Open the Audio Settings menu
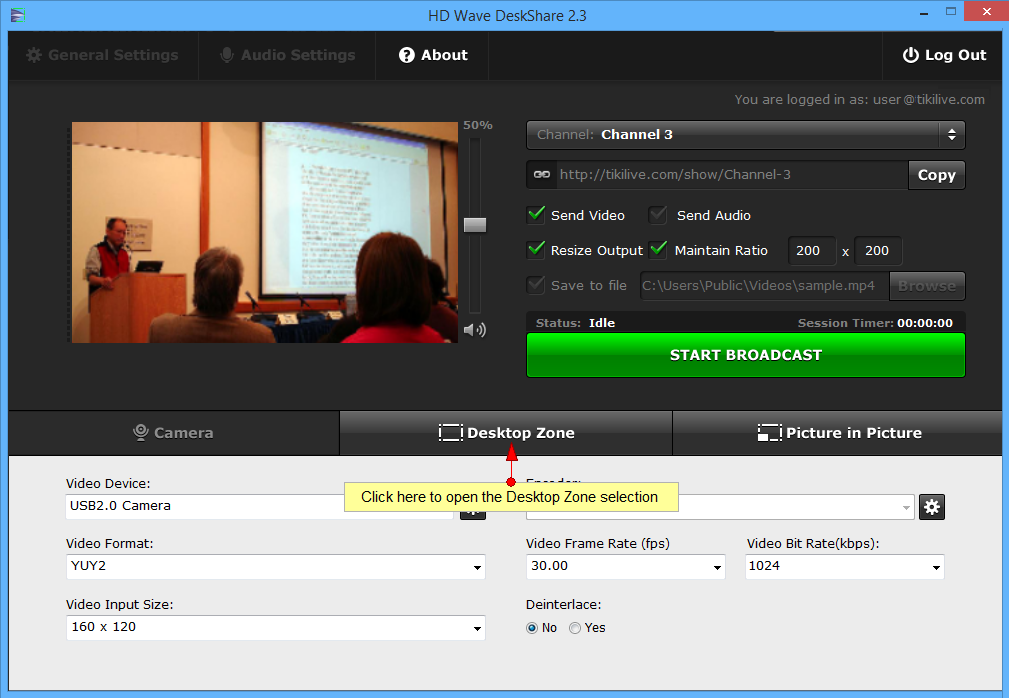The image size is (1009, 698). (x=288, y=55)
